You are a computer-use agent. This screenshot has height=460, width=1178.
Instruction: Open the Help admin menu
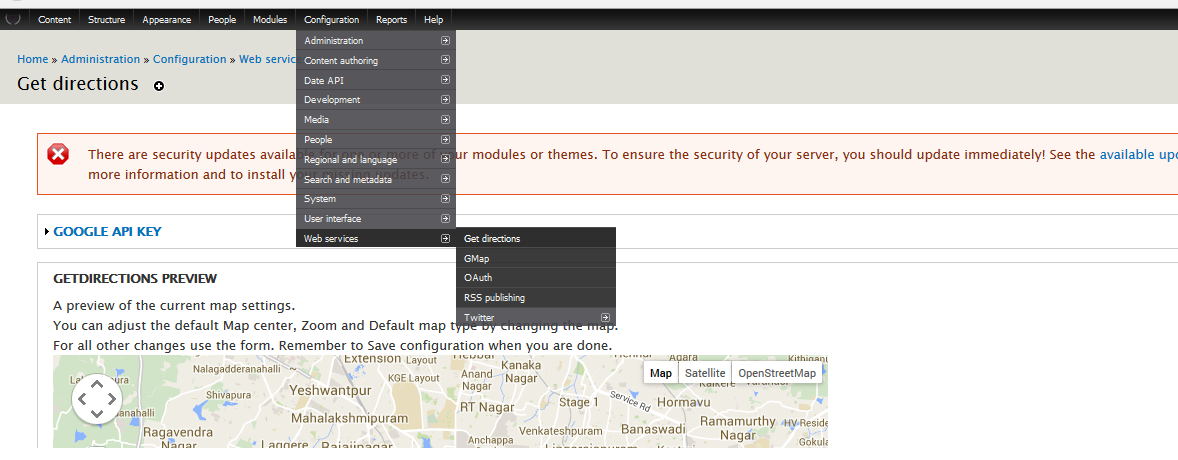pyautogui.click(x=433, y=20)
